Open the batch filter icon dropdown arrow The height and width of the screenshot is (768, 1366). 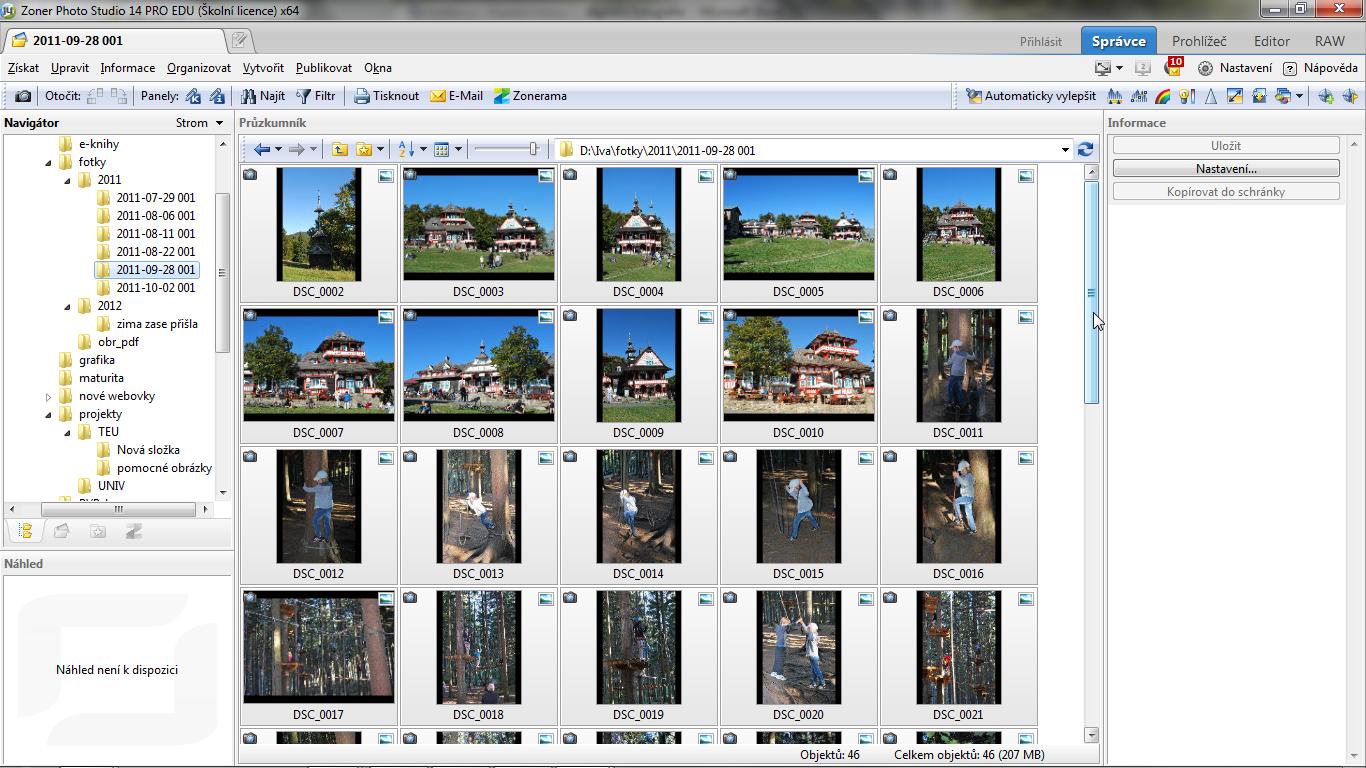tap(1299, 96)
